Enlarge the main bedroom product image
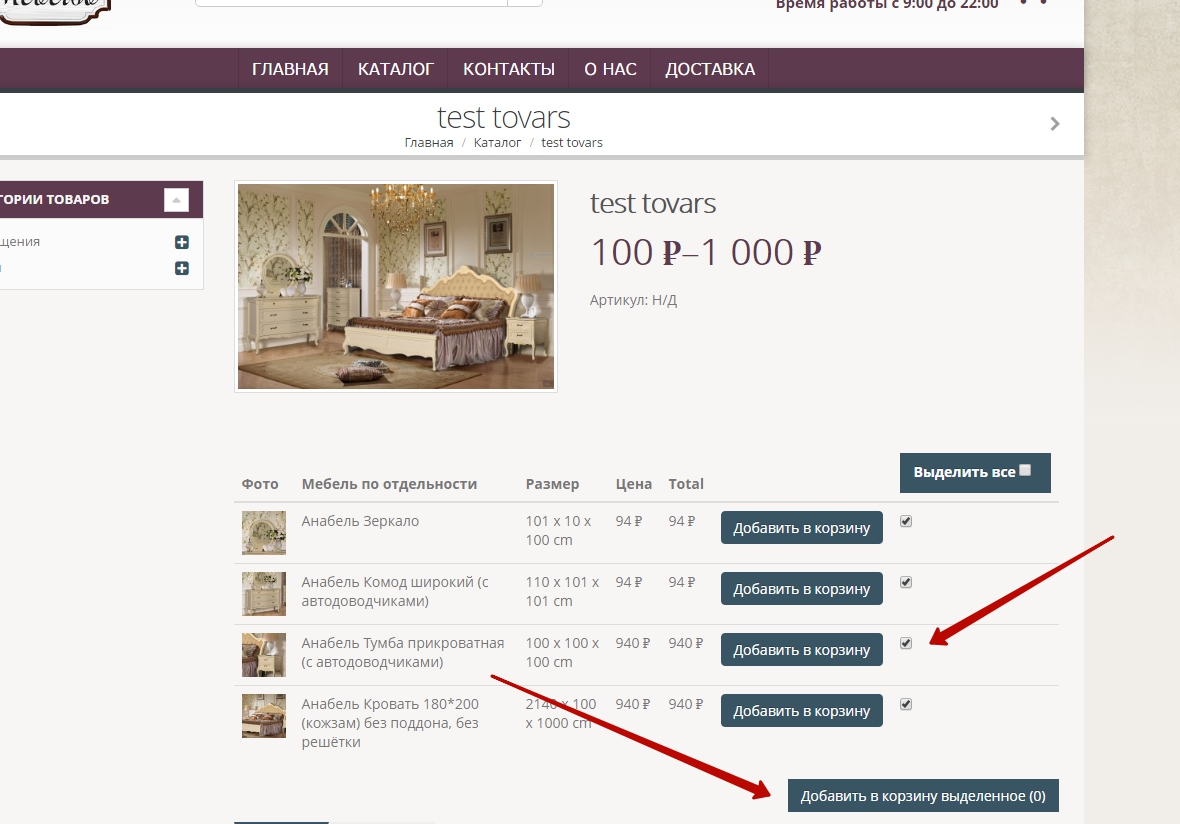The width and height of the screenshot is (1180, 824). click(x=395, y=286)
